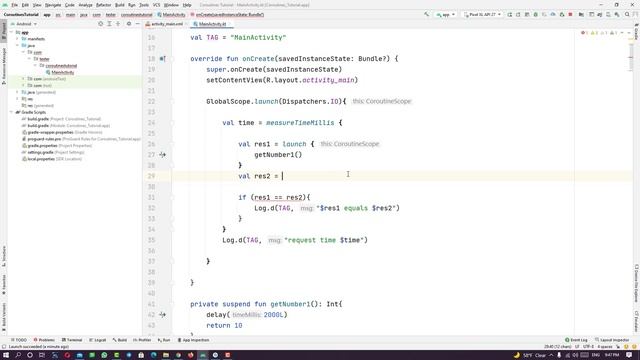Image resolution: width=640 pixels, height=360 pixels.
Task: Collapse the app module tree node
Action: point(12,32)
